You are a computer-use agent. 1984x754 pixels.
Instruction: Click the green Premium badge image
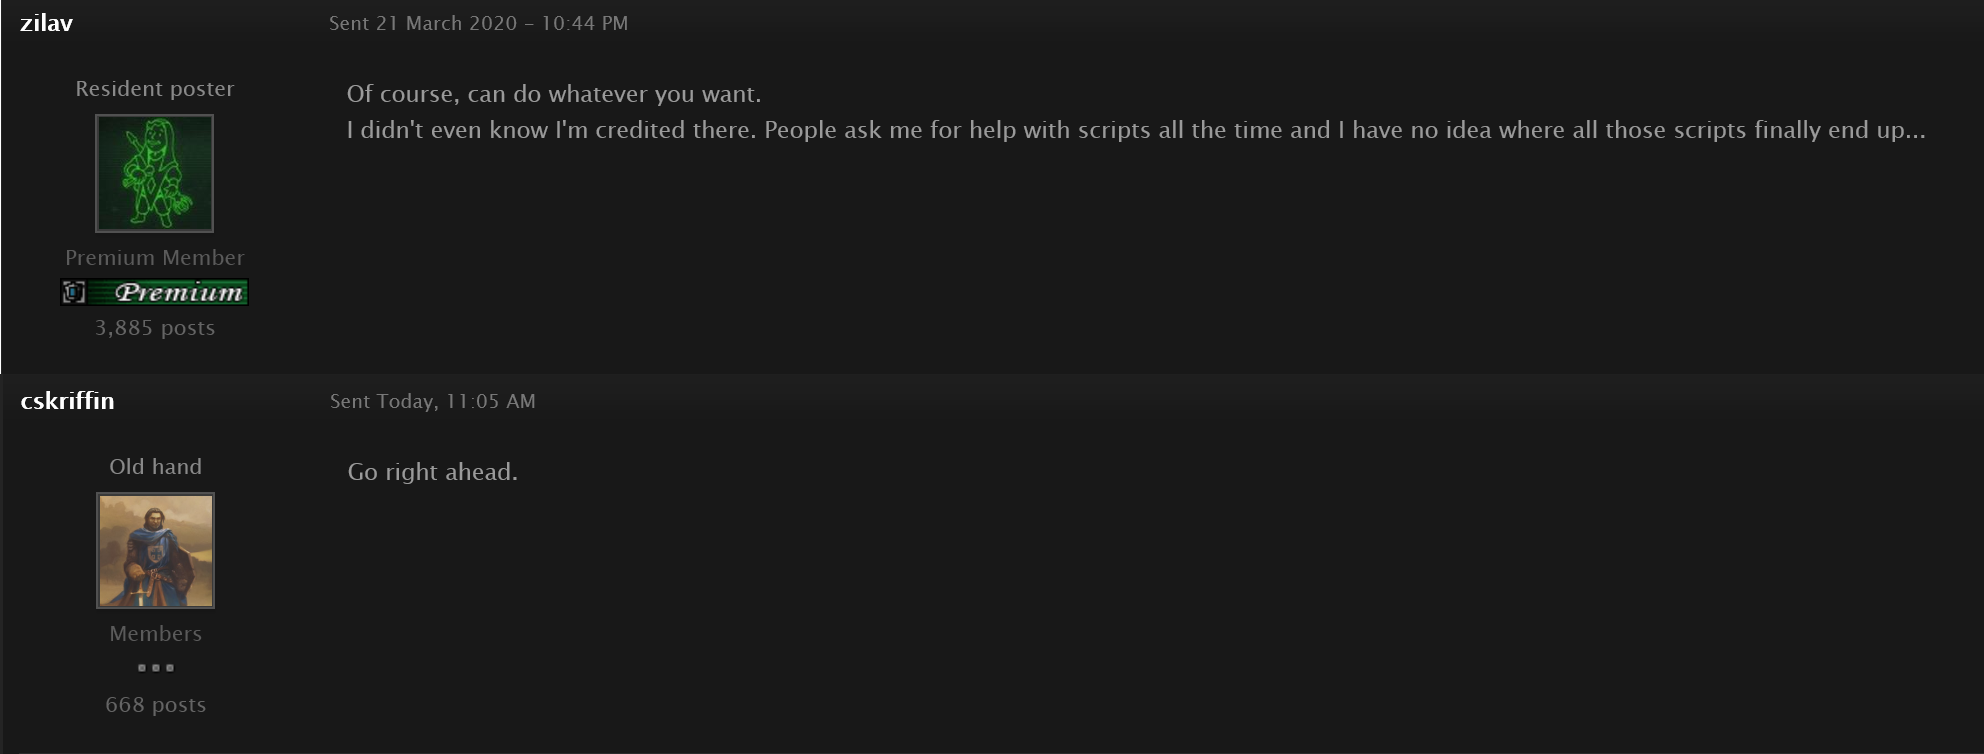point(155,292)
